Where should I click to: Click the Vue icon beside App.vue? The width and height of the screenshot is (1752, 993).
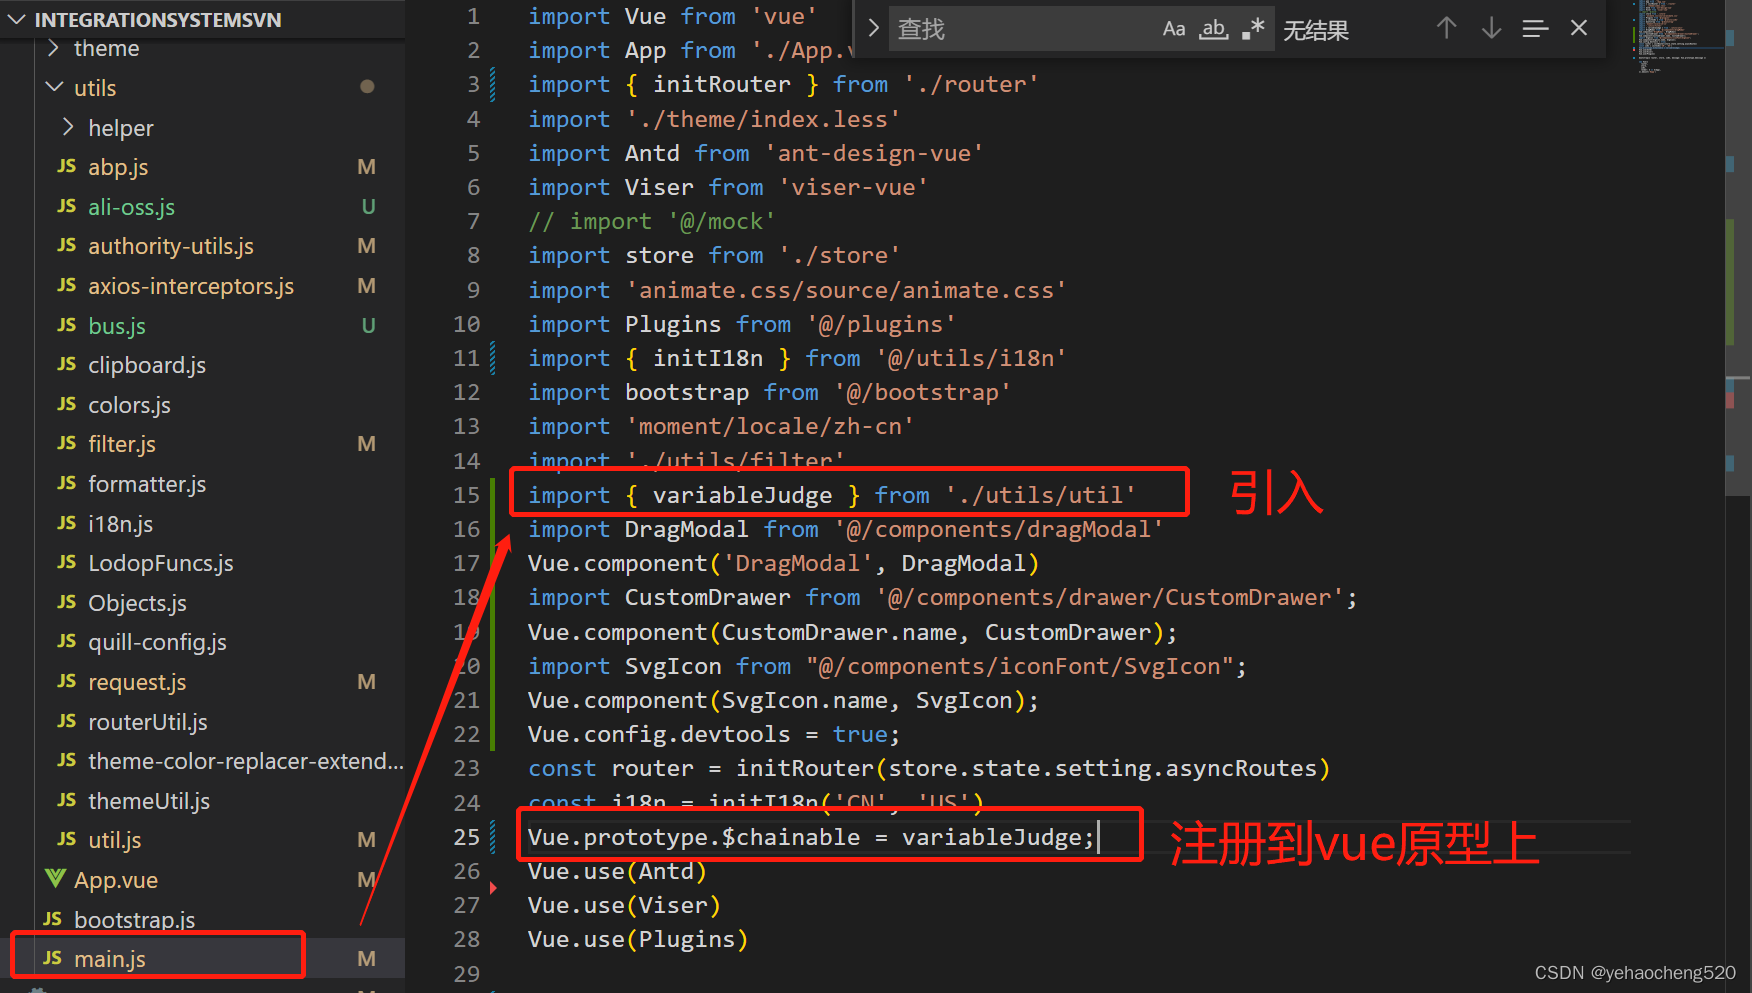pos(54,879)
